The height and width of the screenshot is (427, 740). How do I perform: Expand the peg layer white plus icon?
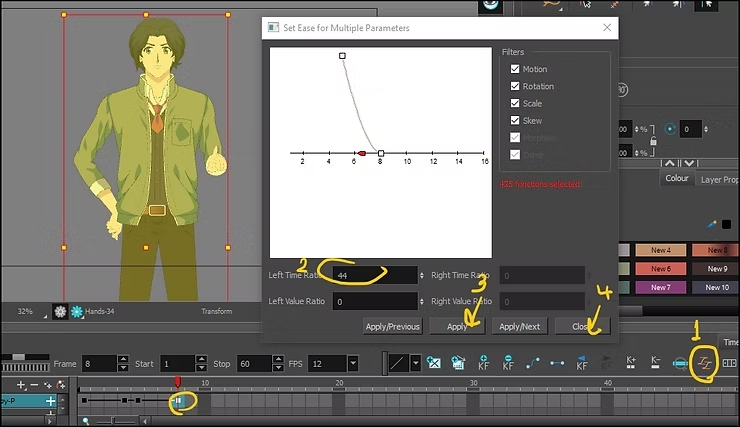50,401
